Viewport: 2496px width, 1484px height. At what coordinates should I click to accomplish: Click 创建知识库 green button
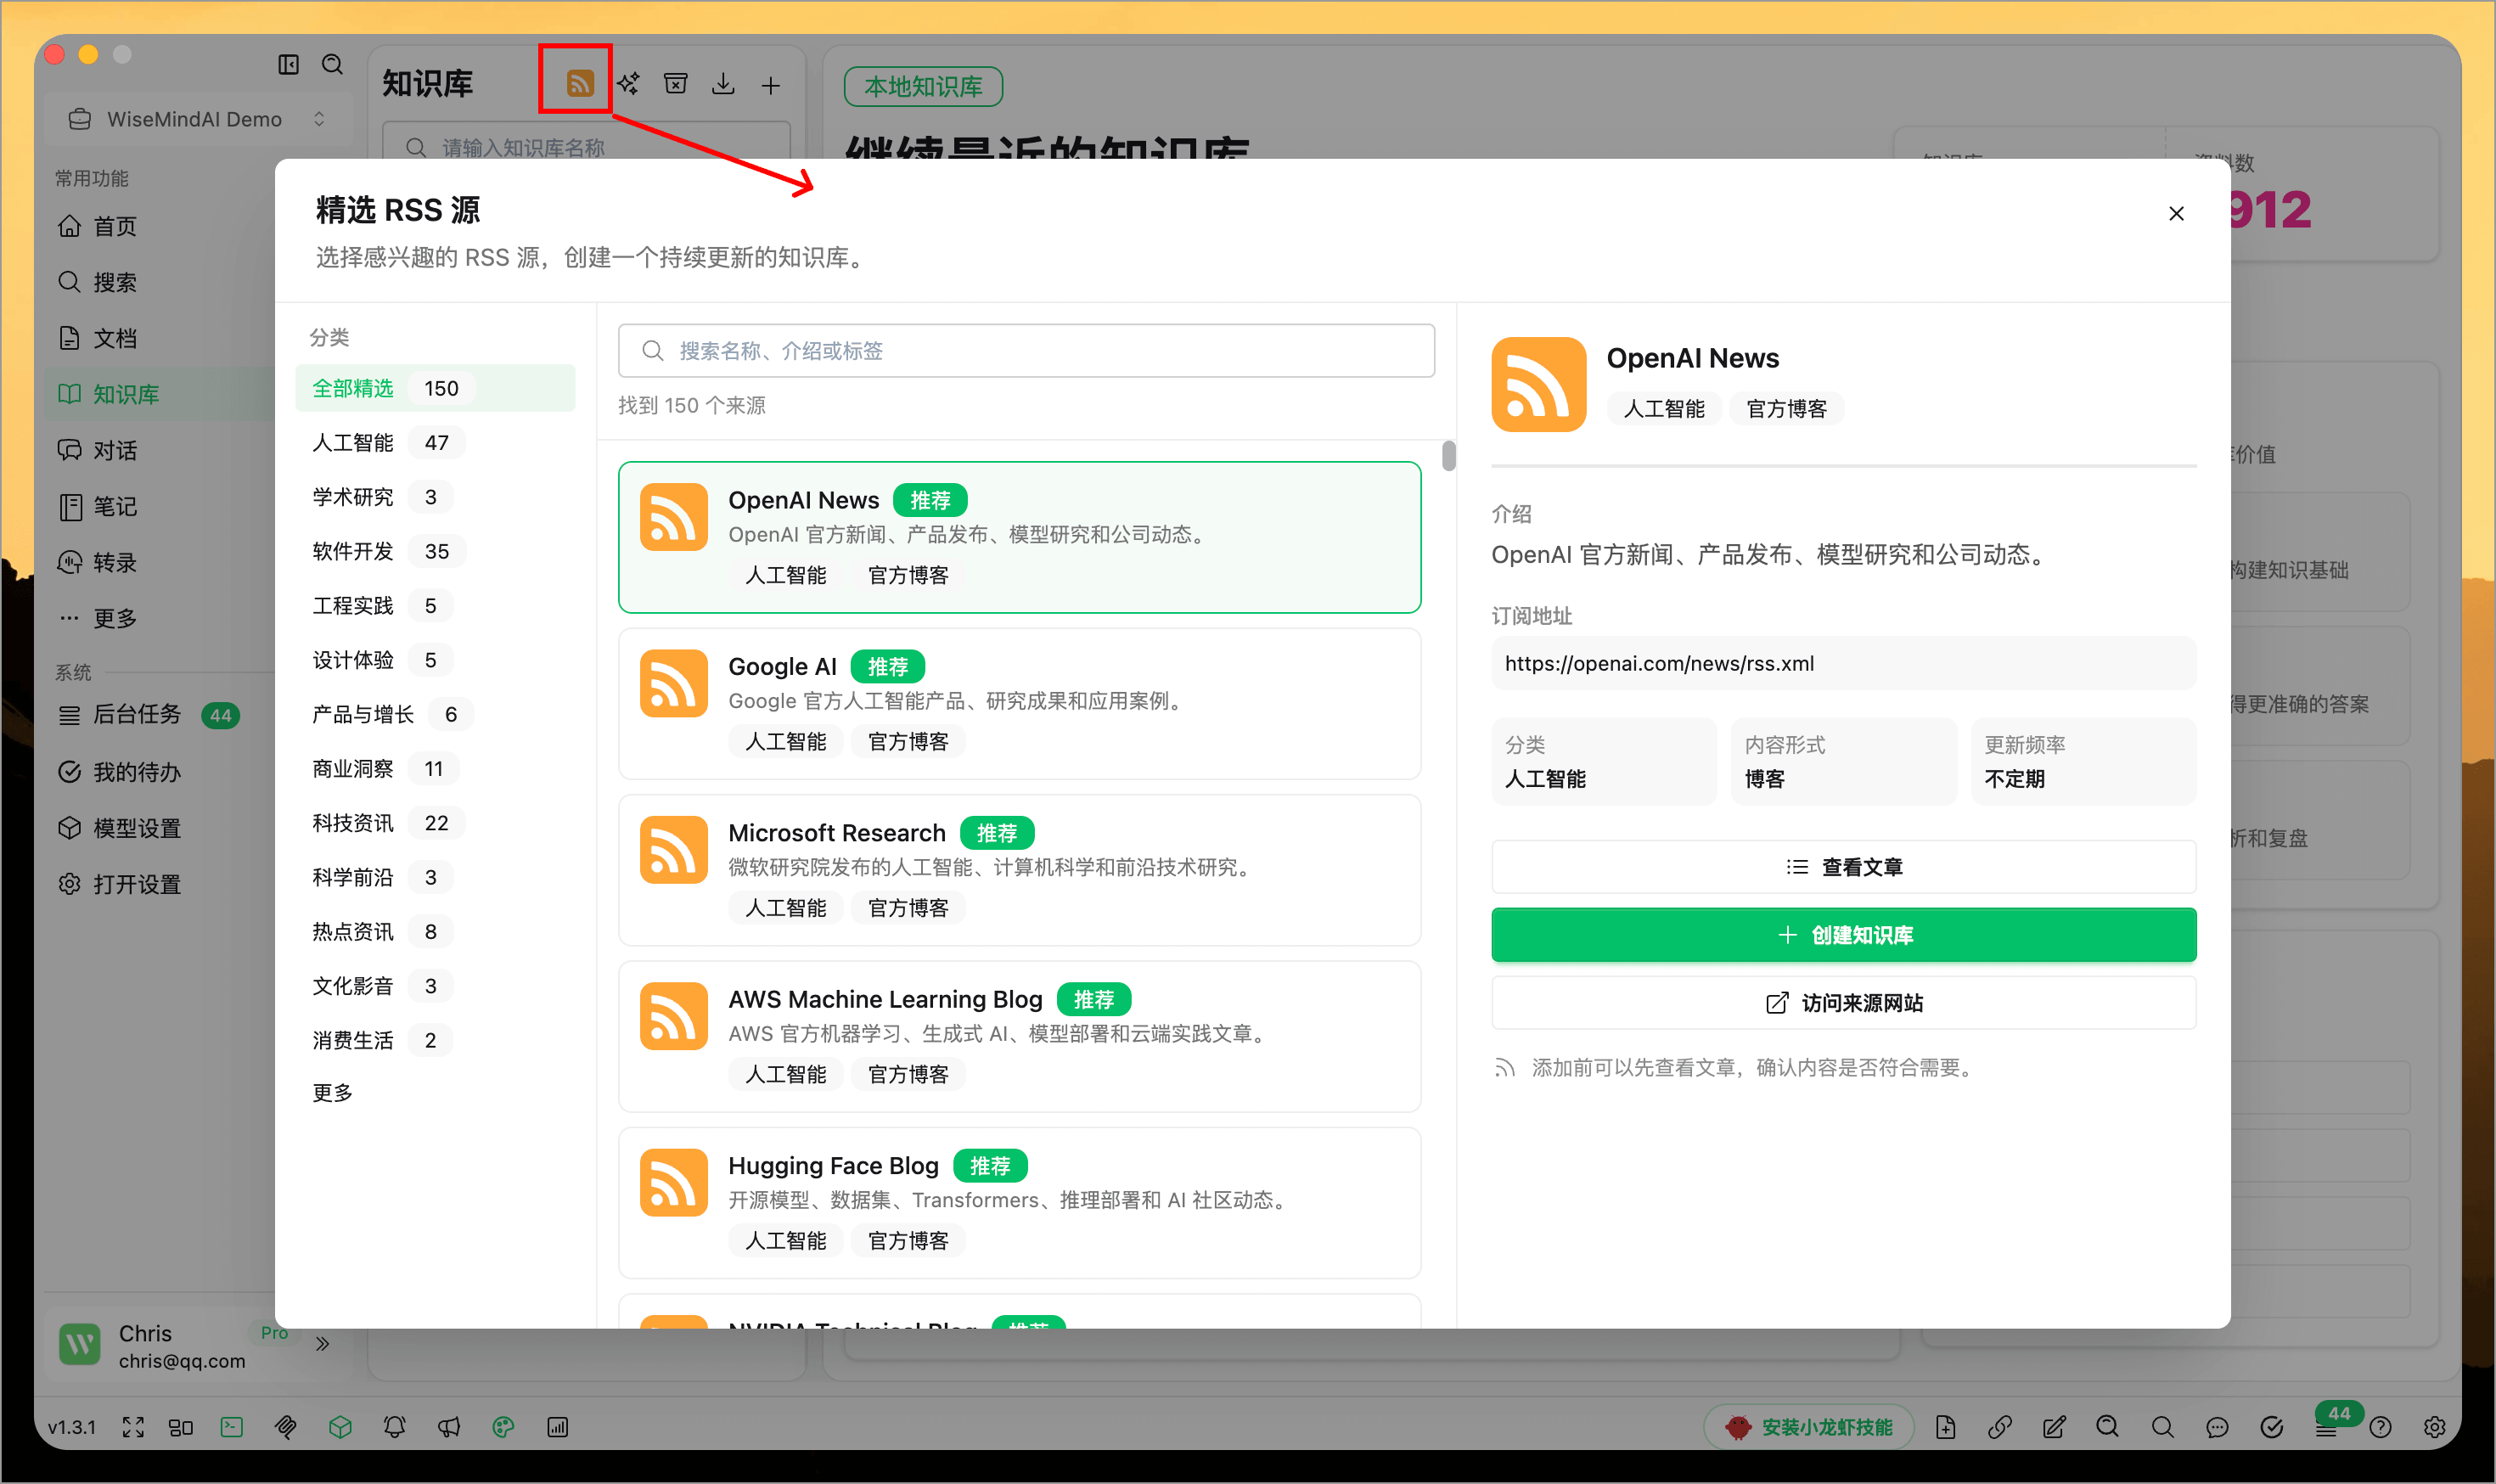click(1843, 935)
